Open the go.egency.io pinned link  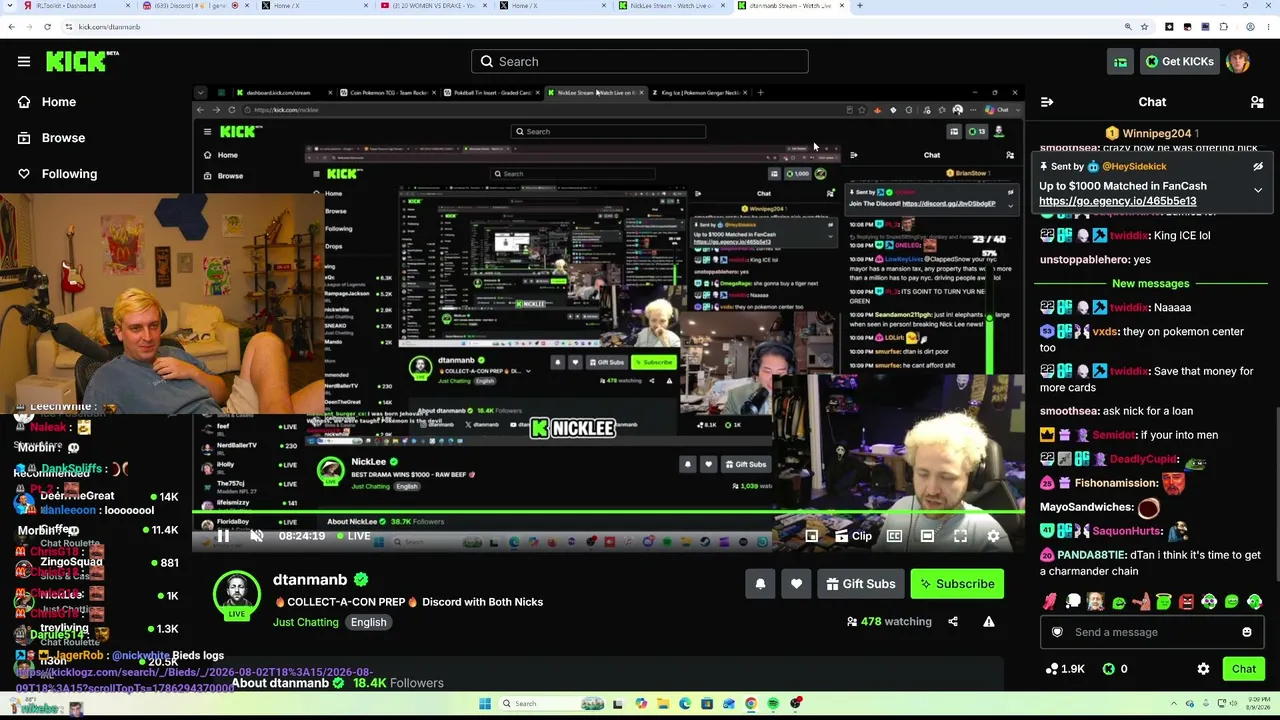tap(1117, 201)
